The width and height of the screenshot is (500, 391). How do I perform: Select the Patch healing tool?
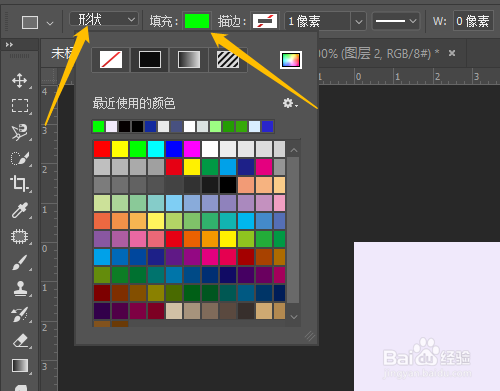(20, 237)
